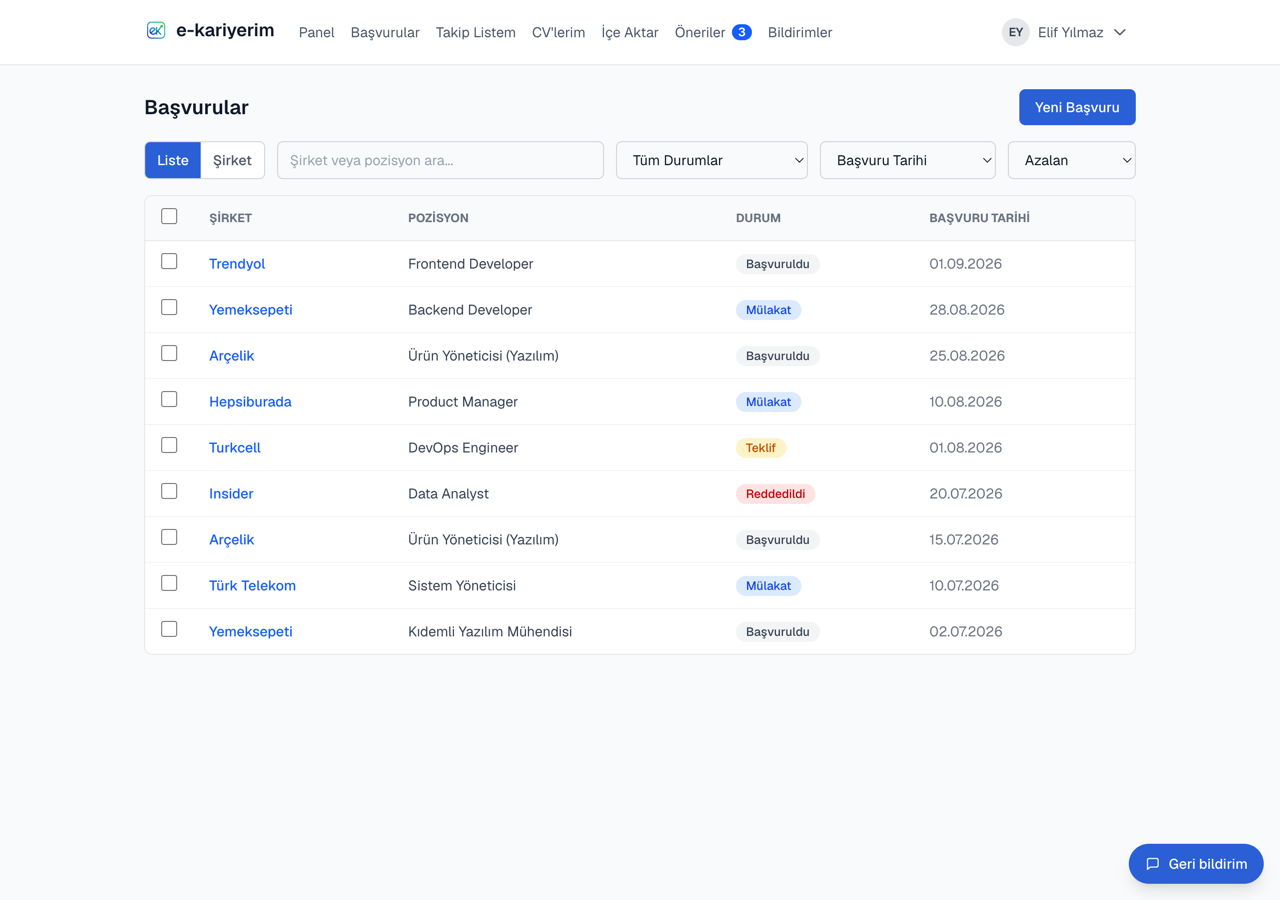
Task: Click the Yeni Başvuru button
Action: (x=1077, y=107)
